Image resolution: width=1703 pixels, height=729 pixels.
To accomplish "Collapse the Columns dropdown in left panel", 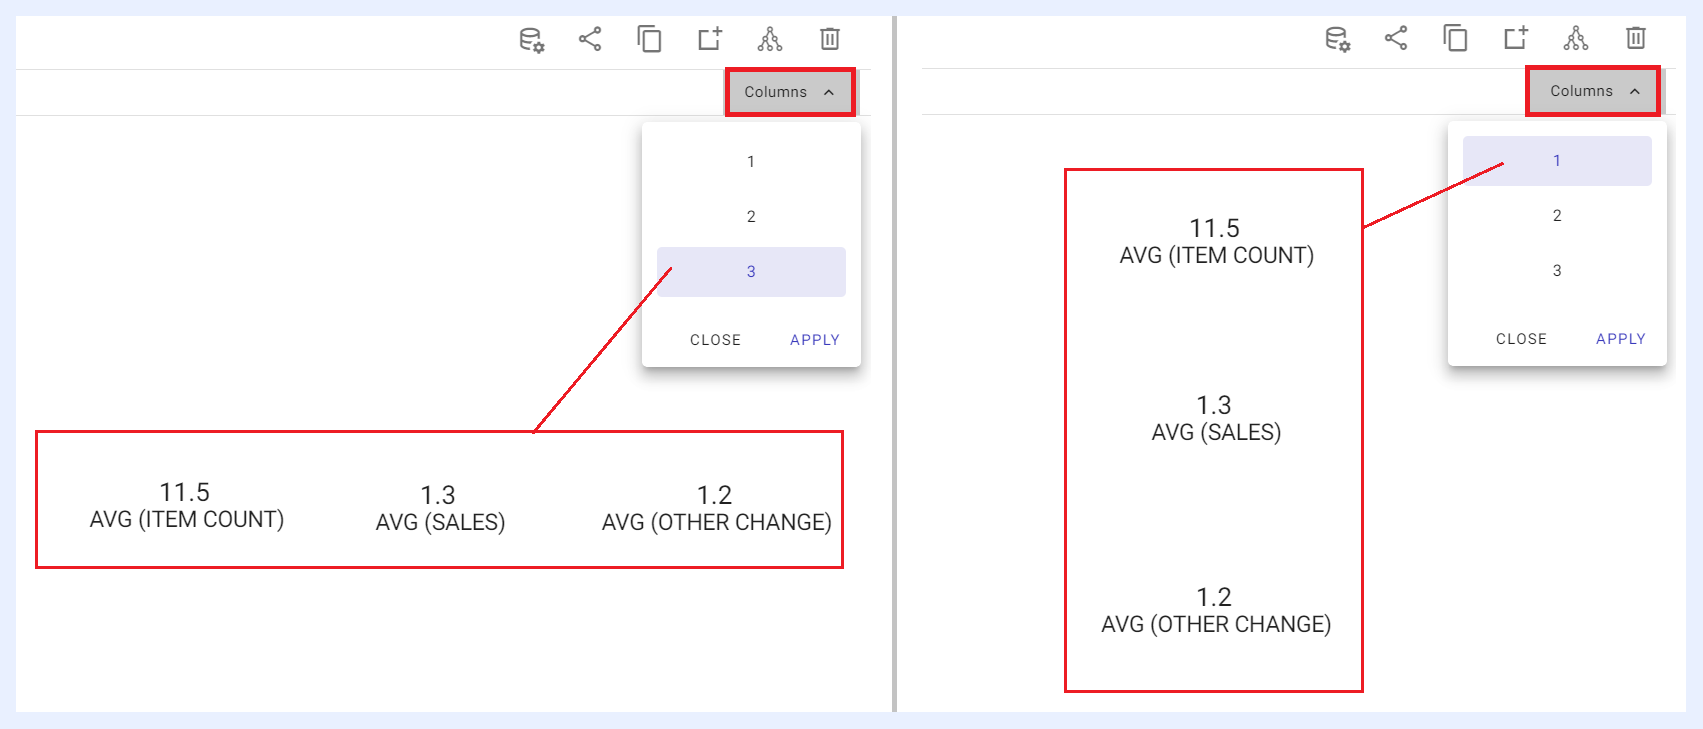I will 790,92.
